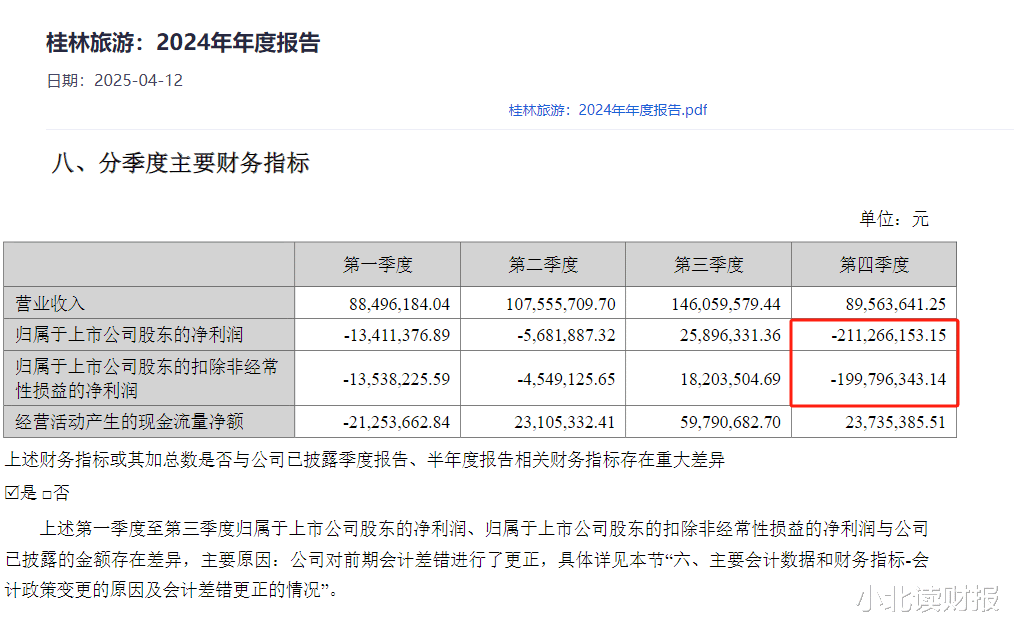This screenshot has height=631, width=1014.
Task: Click the 扣除非经常性损益的净利润 row label
Action: [147, 378]
